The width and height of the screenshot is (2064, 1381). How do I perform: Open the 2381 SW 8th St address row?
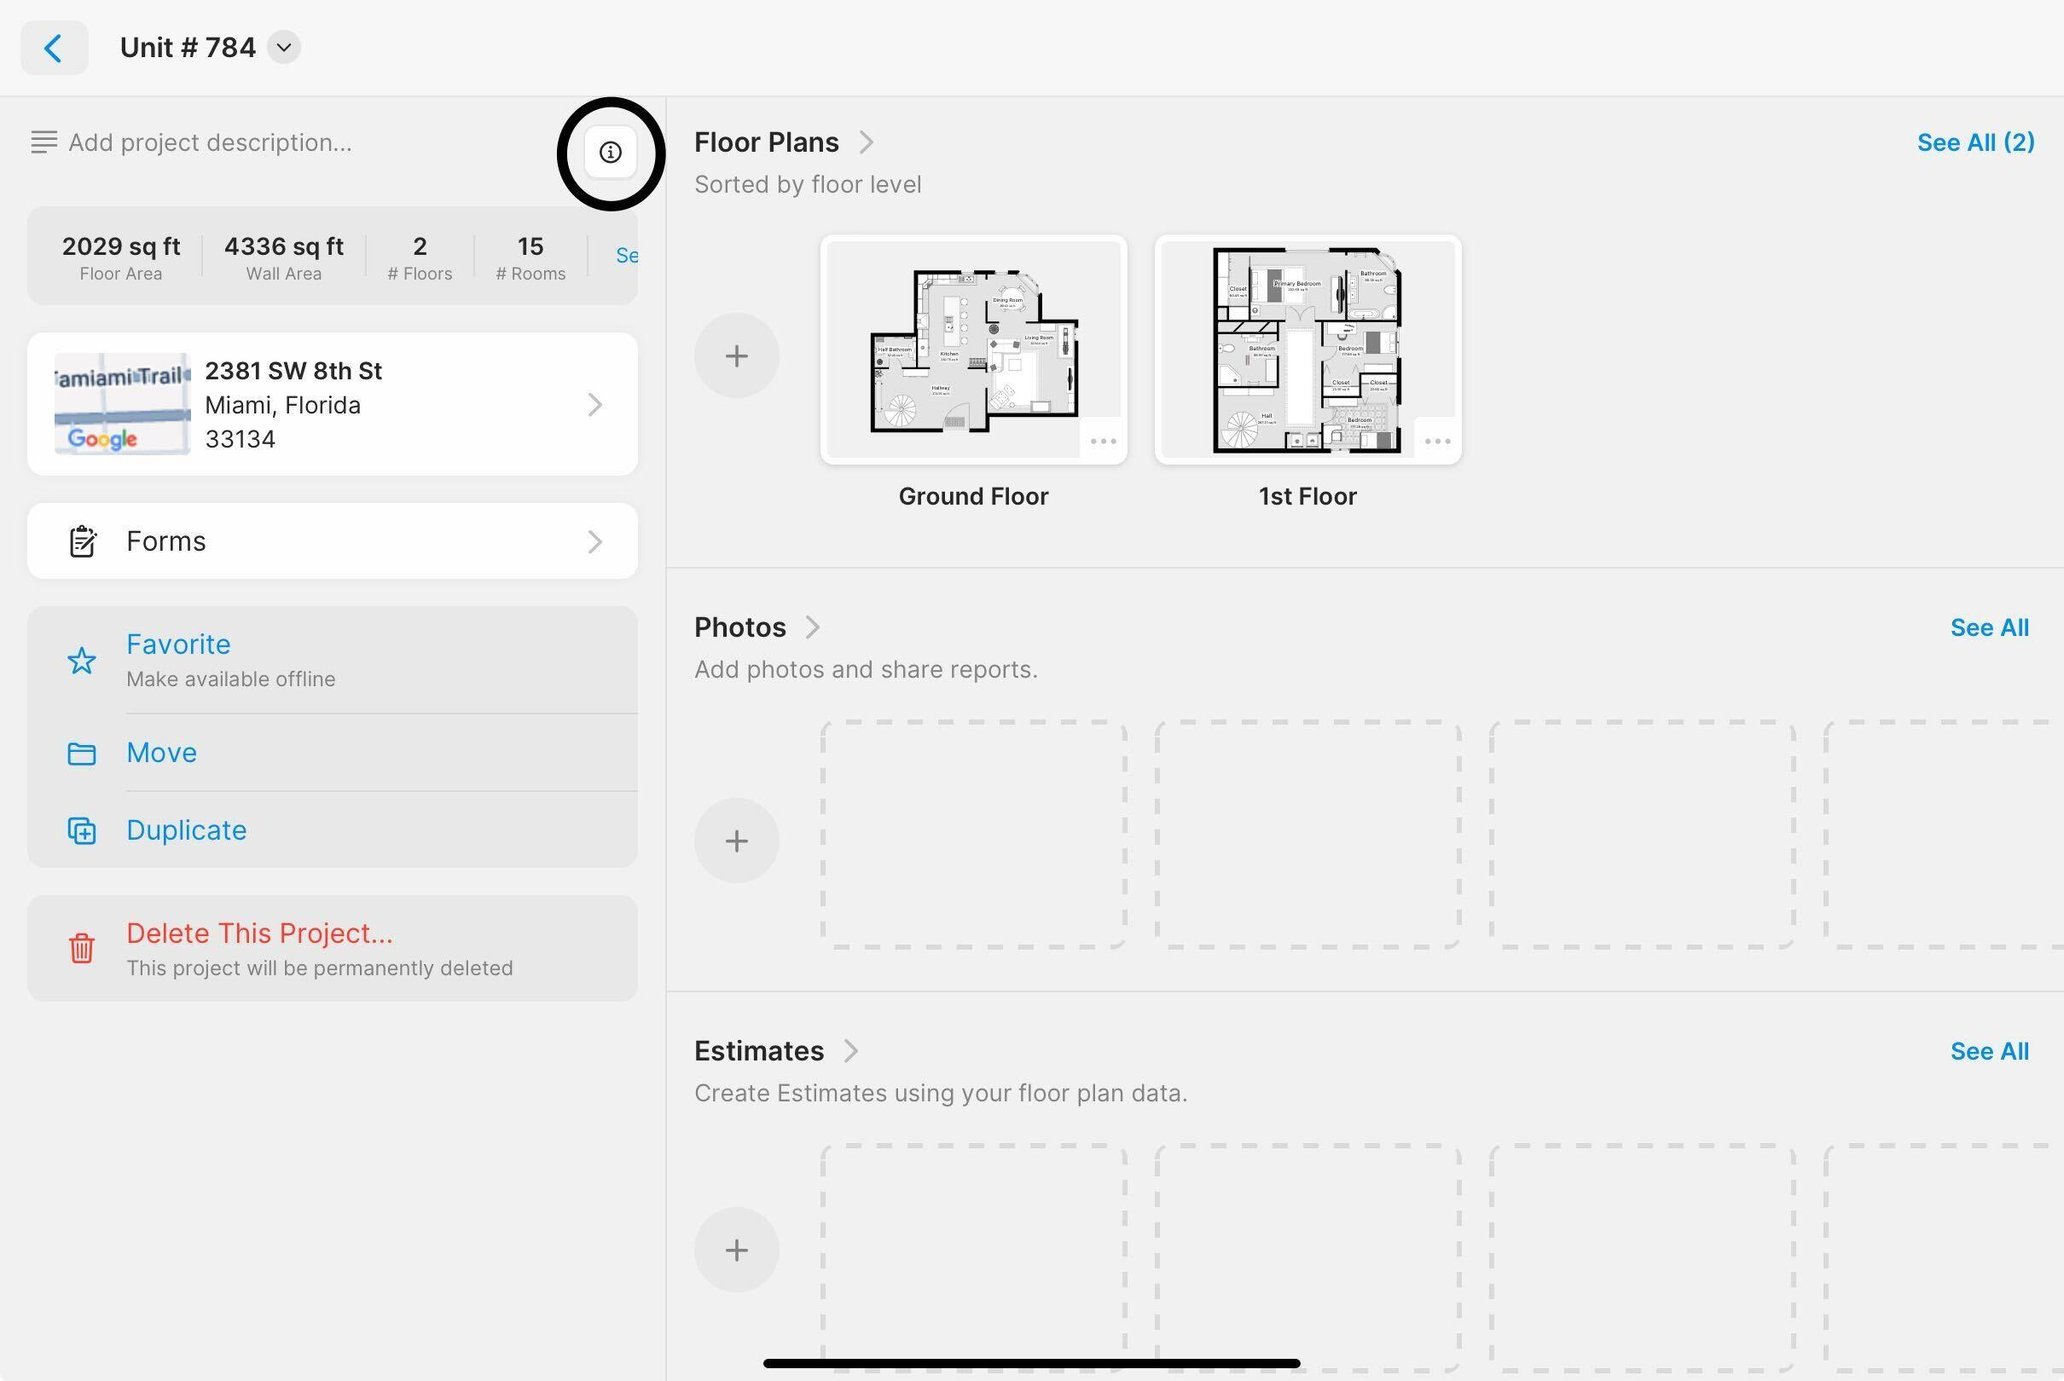[332, 404]
